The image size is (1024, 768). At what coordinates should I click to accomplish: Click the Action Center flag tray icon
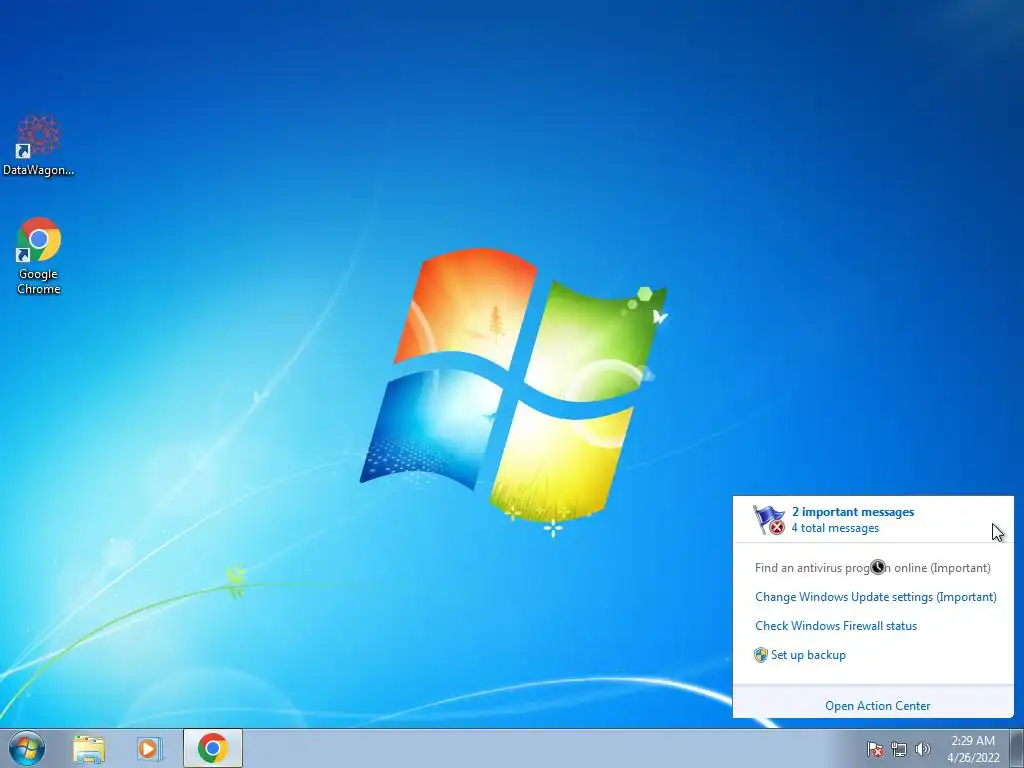pyautogui.click(x=874, y=749)
